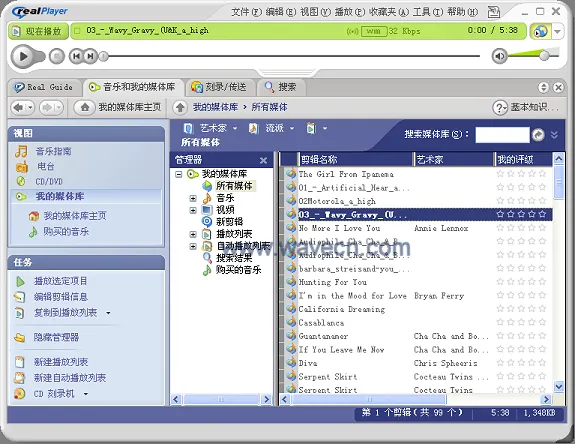This screenshot has width=575, height=444.
Task: Open 音乐指南 in the sidebar
Action: 53,151
